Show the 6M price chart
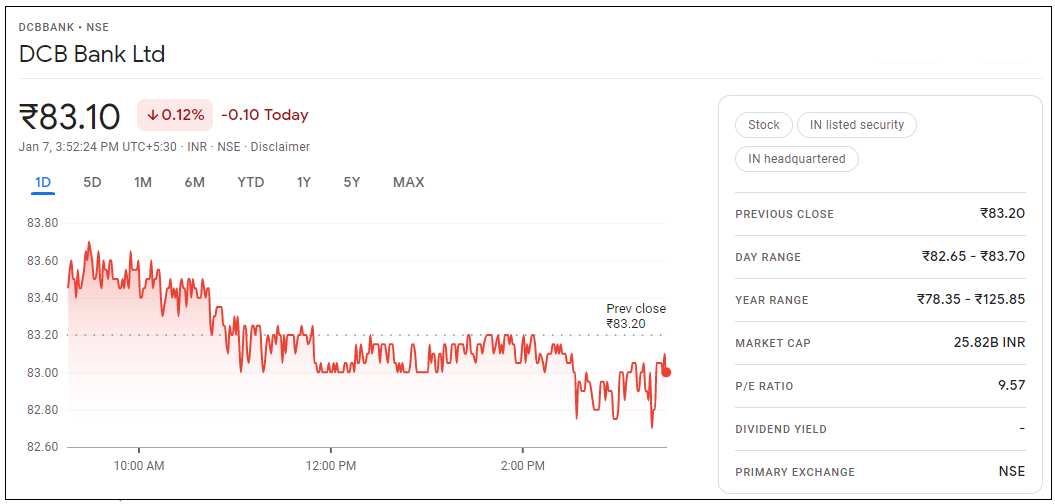The height and width of the screenshot is (504, 1055). pos(194,182)
